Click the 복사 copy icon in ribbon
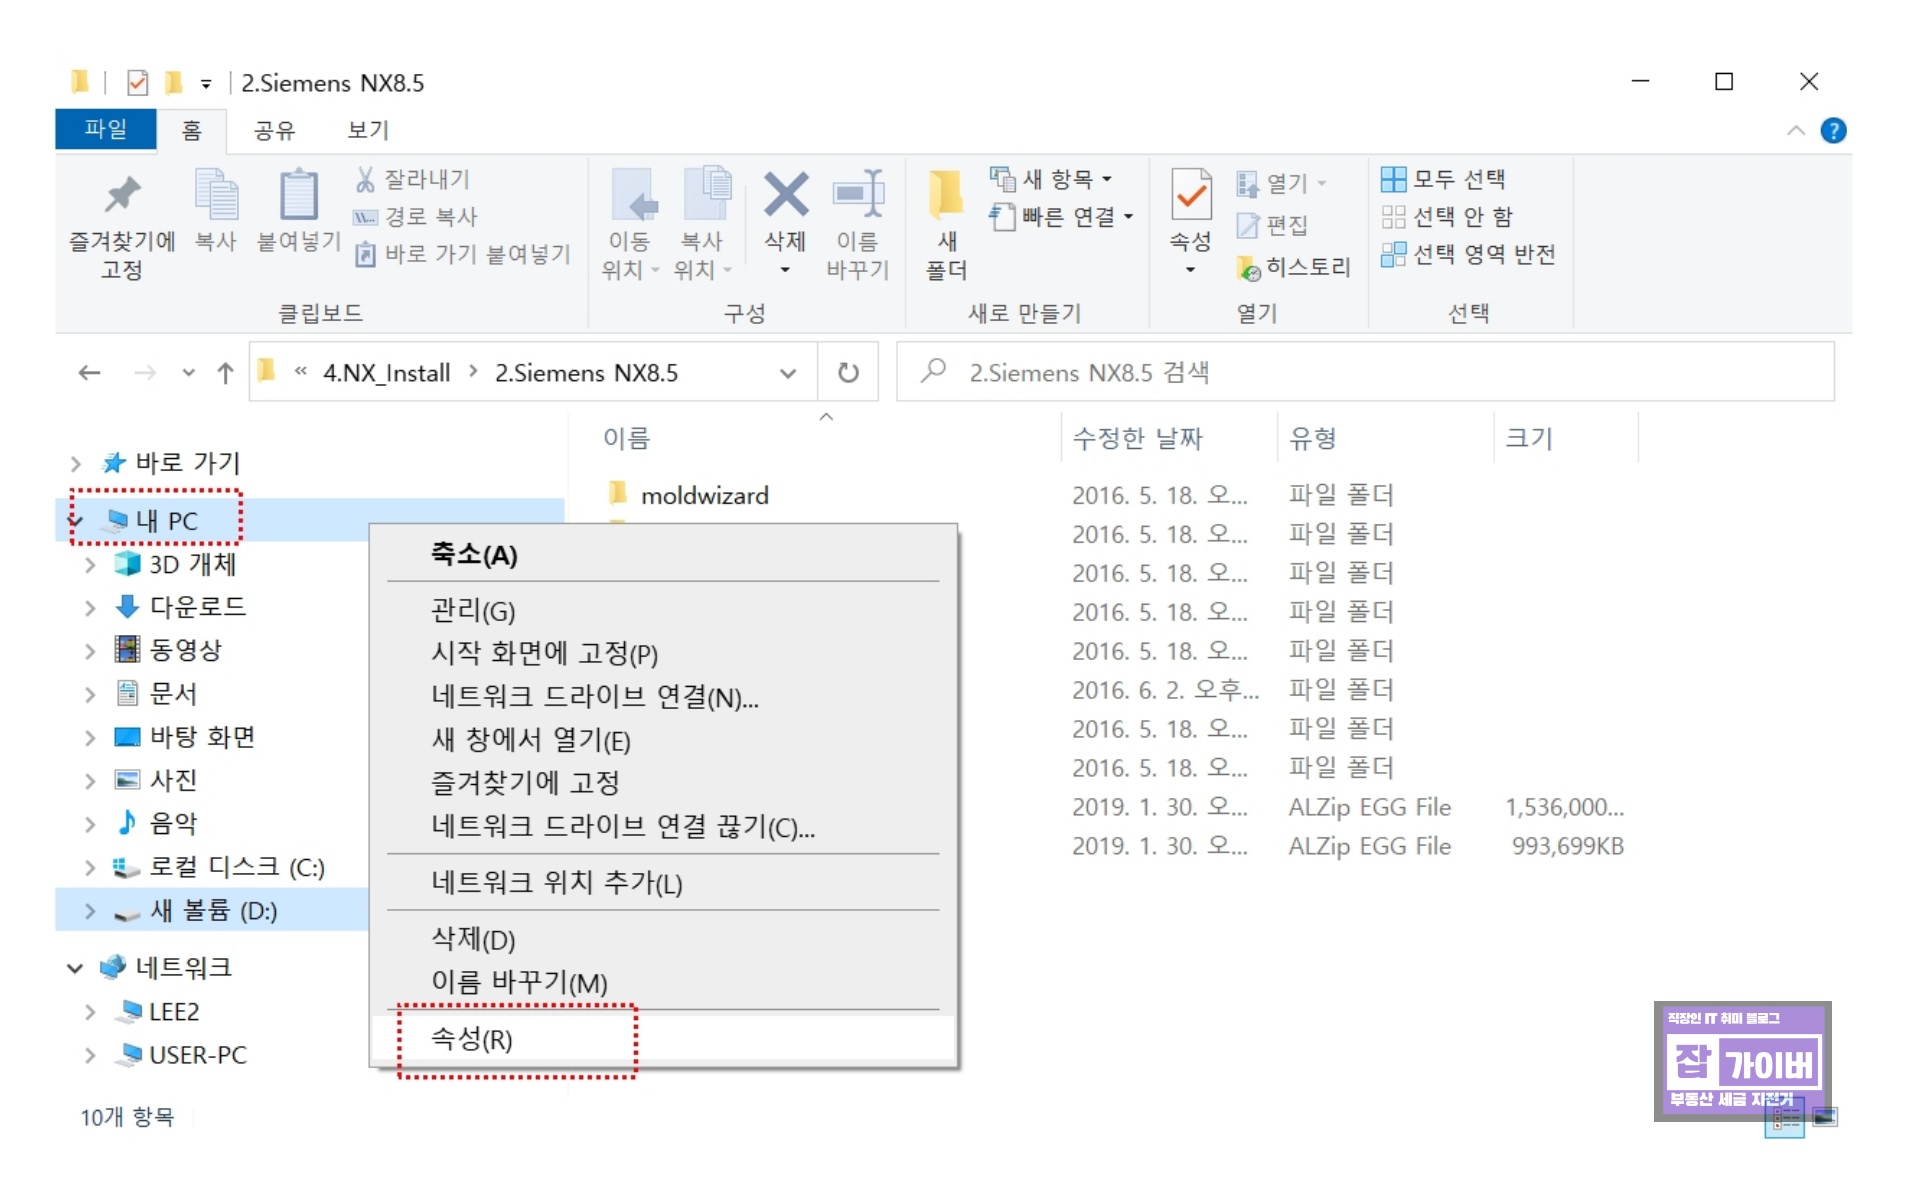The width and height of the screenshot is (1908, 1194). pos(216,194)
